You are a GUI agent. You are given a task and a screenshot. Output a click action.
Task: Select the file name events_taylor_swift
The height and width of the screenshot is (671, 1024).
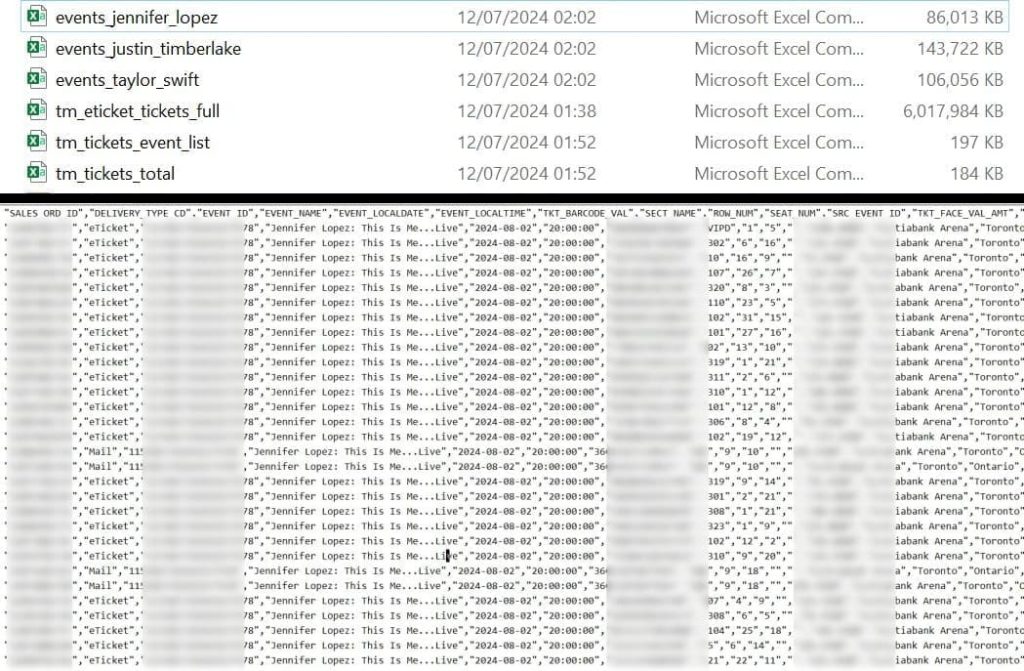[127, 80]
